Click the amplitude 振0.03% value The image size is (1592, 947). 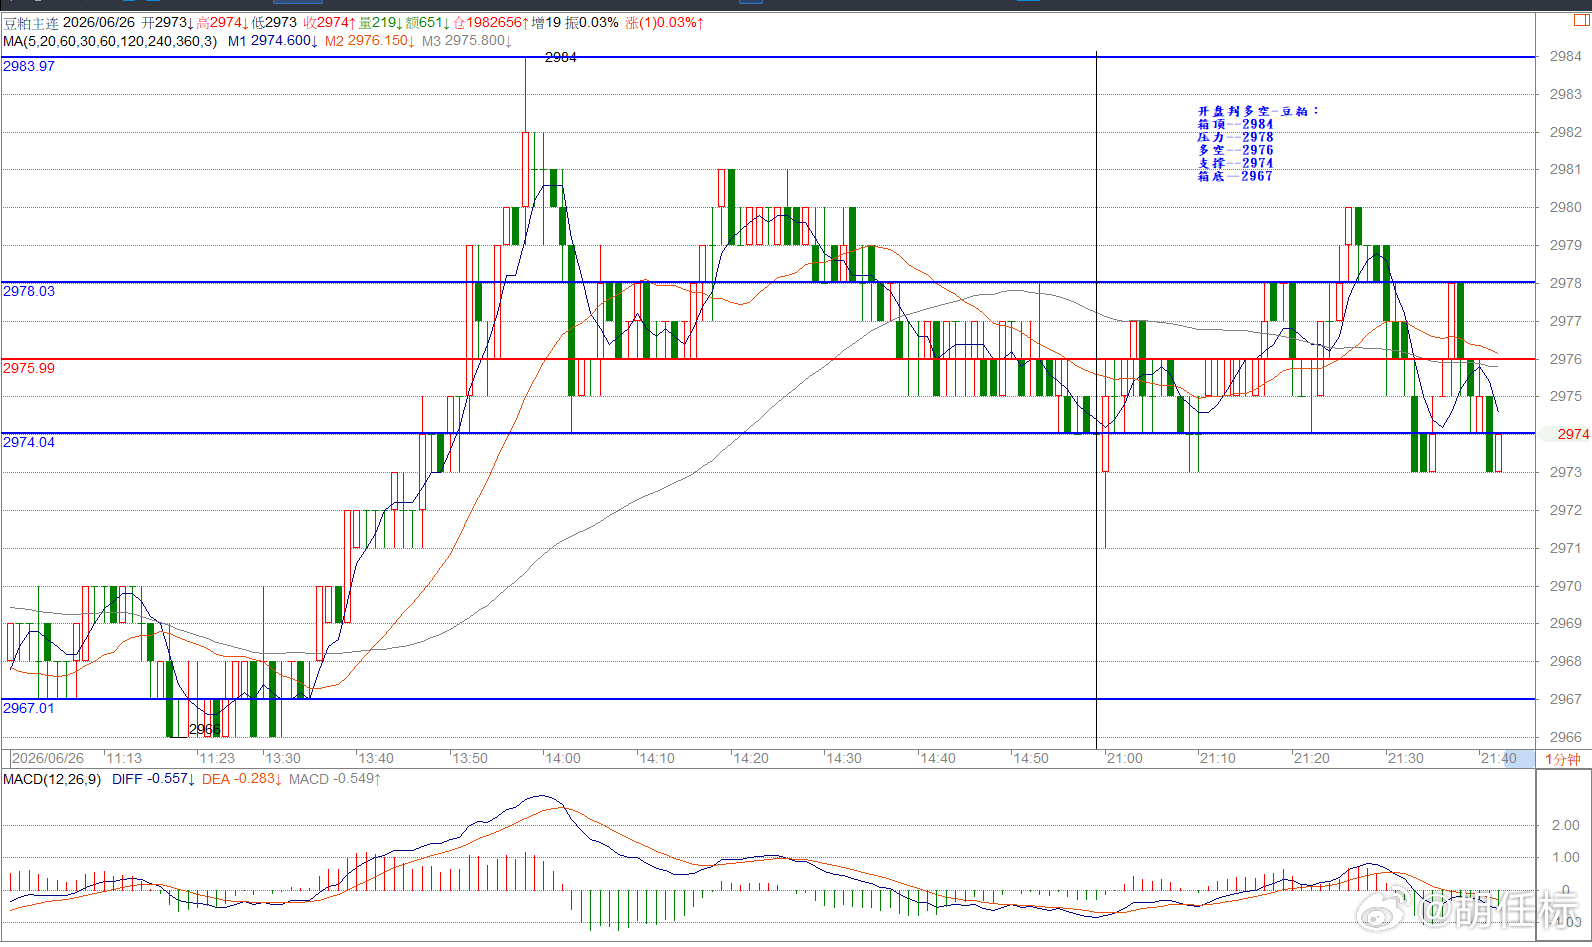[592, 23]
